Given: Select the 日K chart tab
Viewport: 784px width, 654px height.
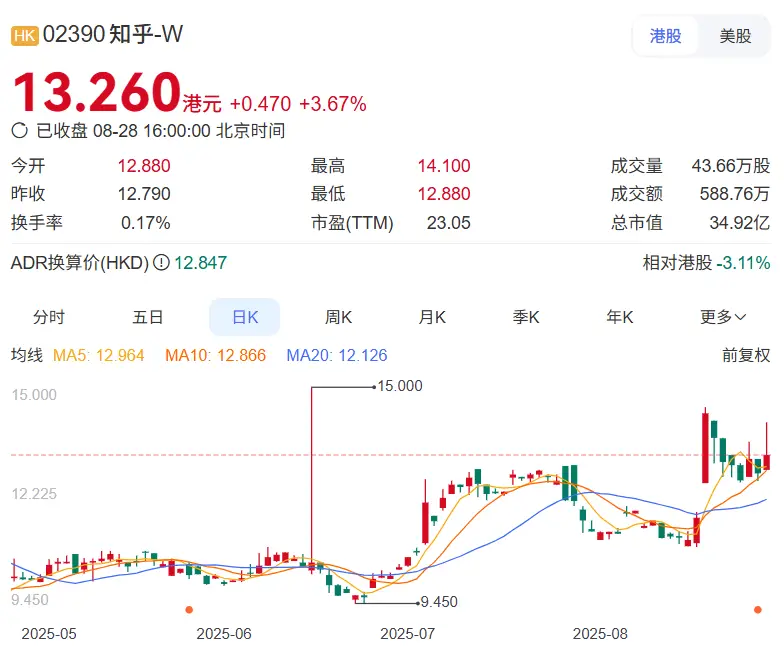Looking at the screenshot, I should tap(244, 317).
